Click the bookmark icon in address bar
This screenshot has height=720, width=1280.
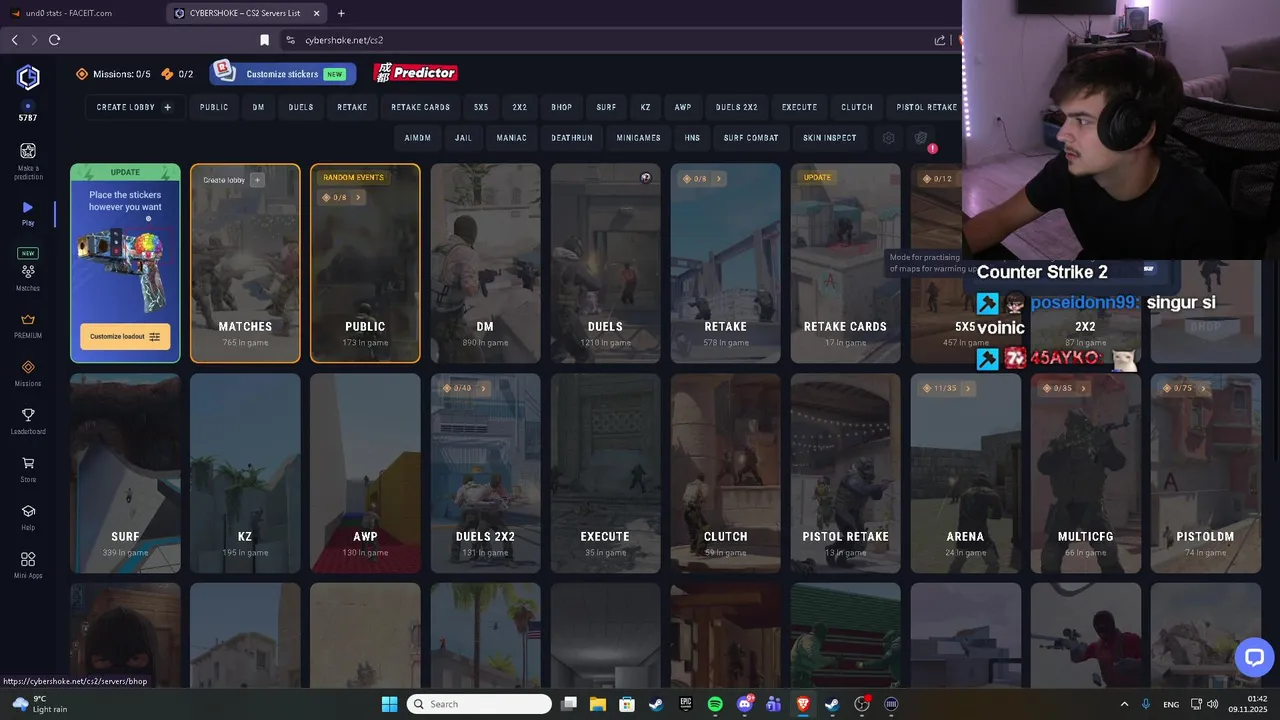[264, 40]
